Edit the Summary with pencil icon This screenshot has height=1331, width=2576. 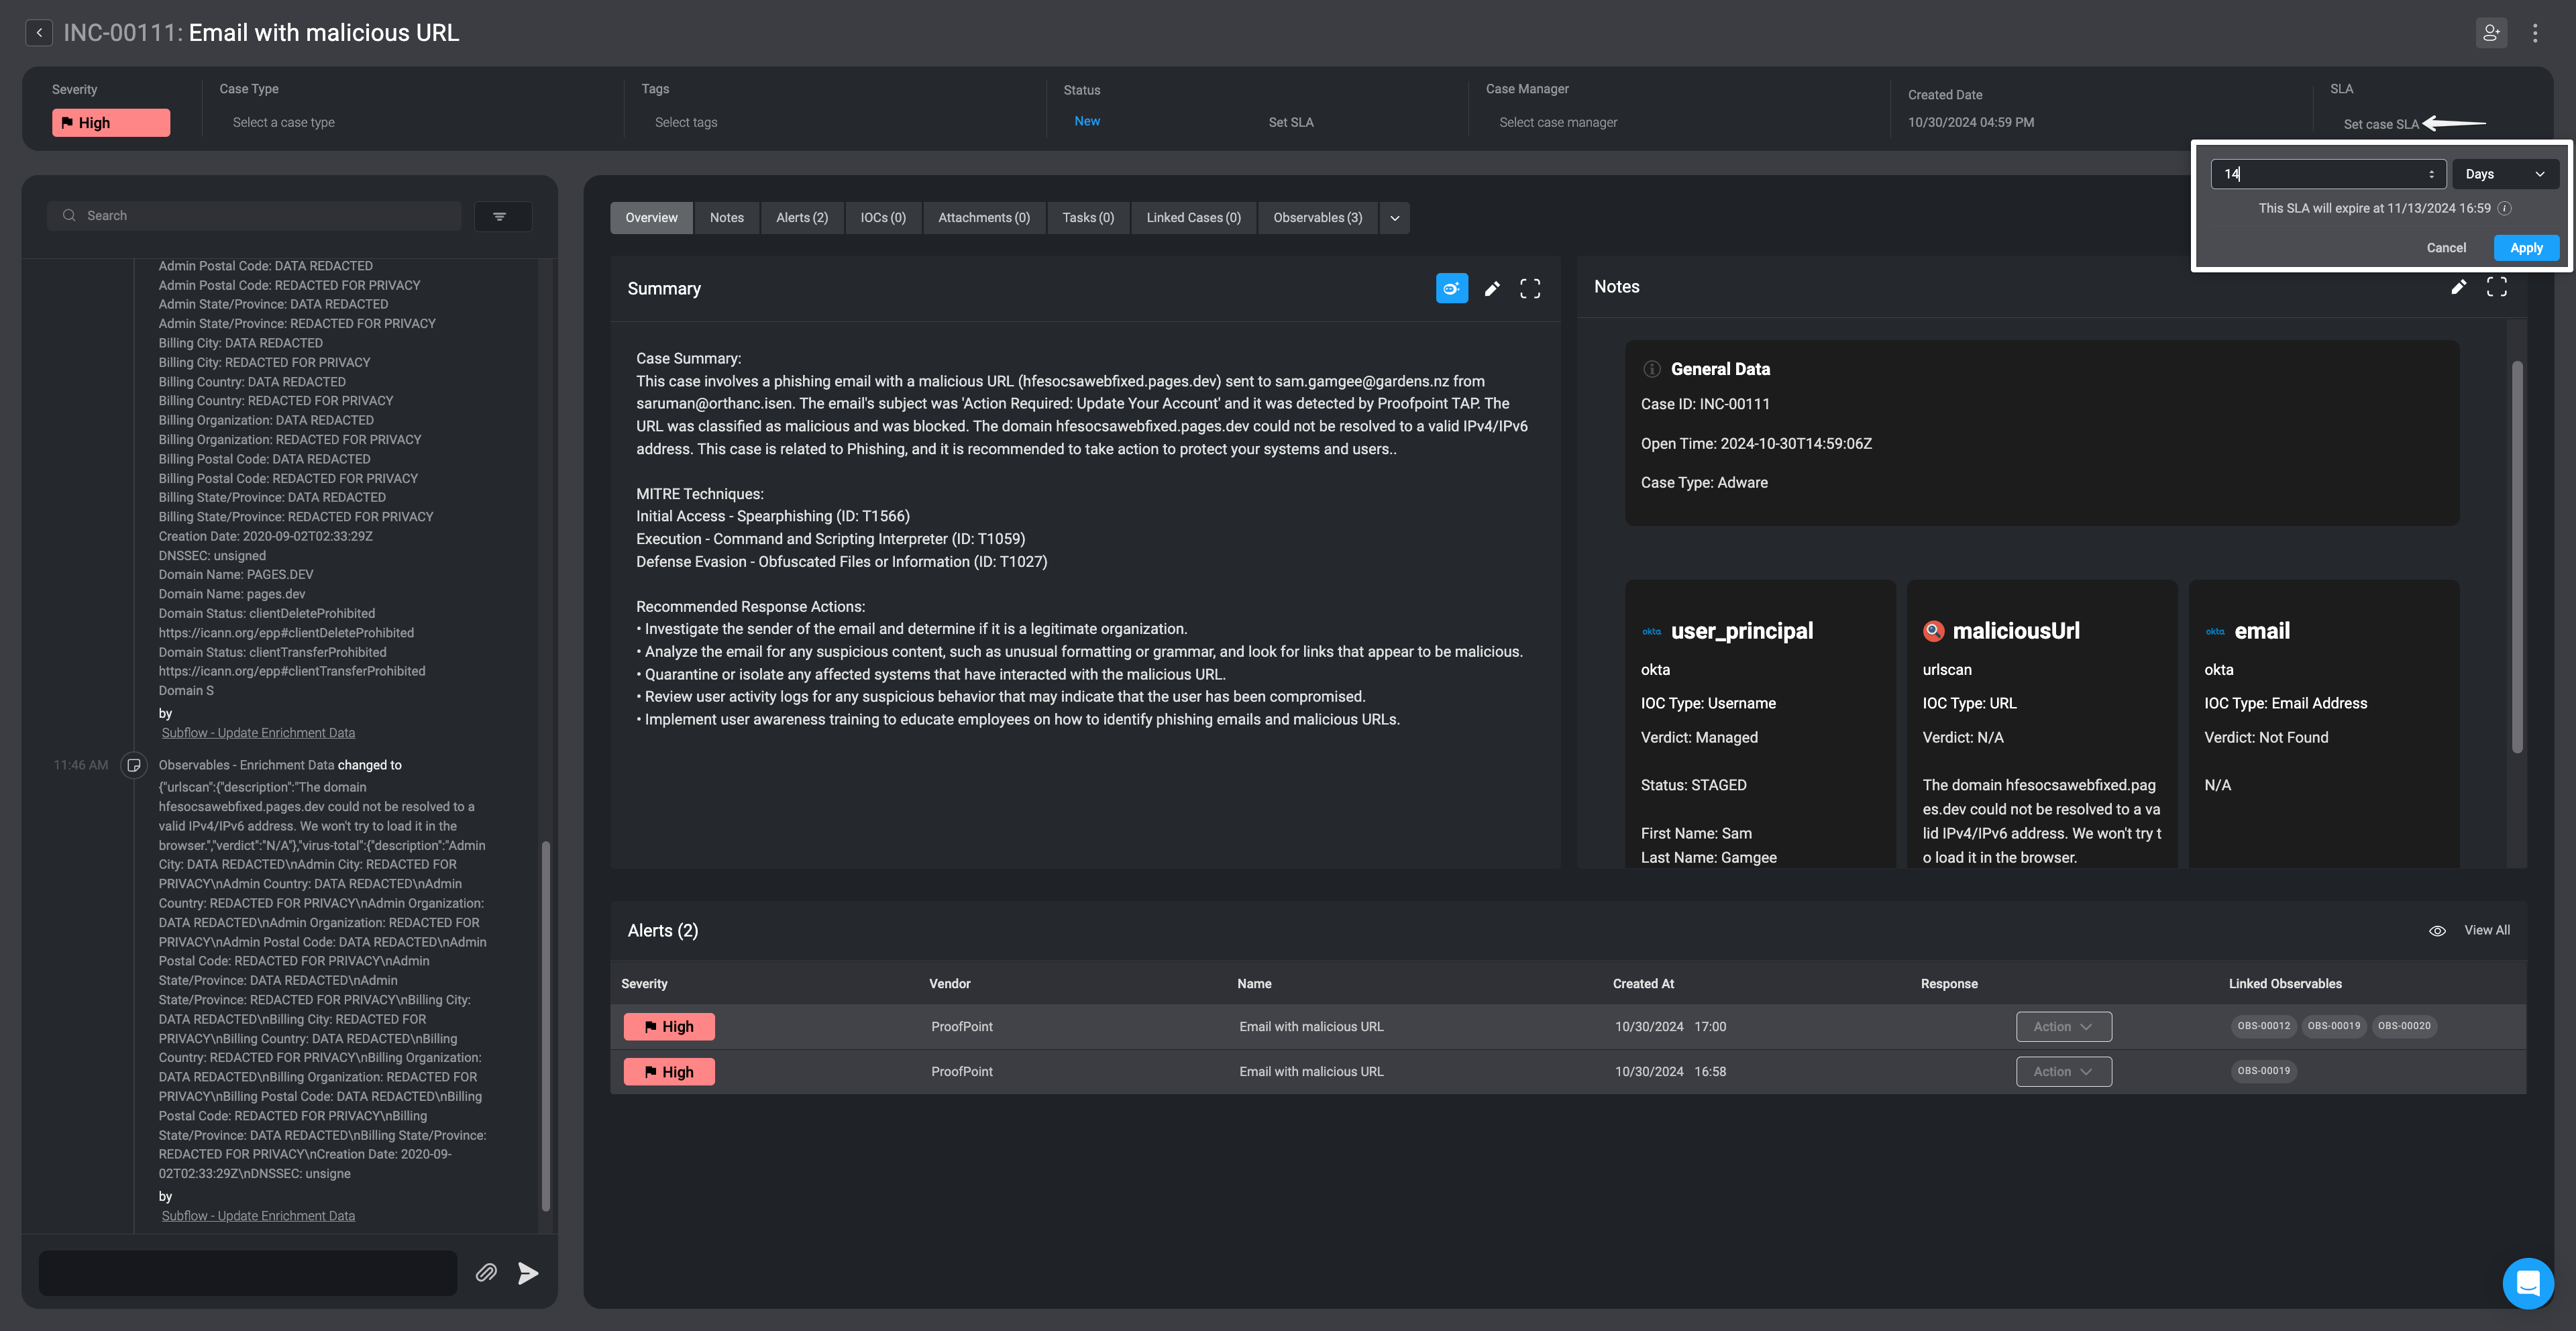(1492, 289)
